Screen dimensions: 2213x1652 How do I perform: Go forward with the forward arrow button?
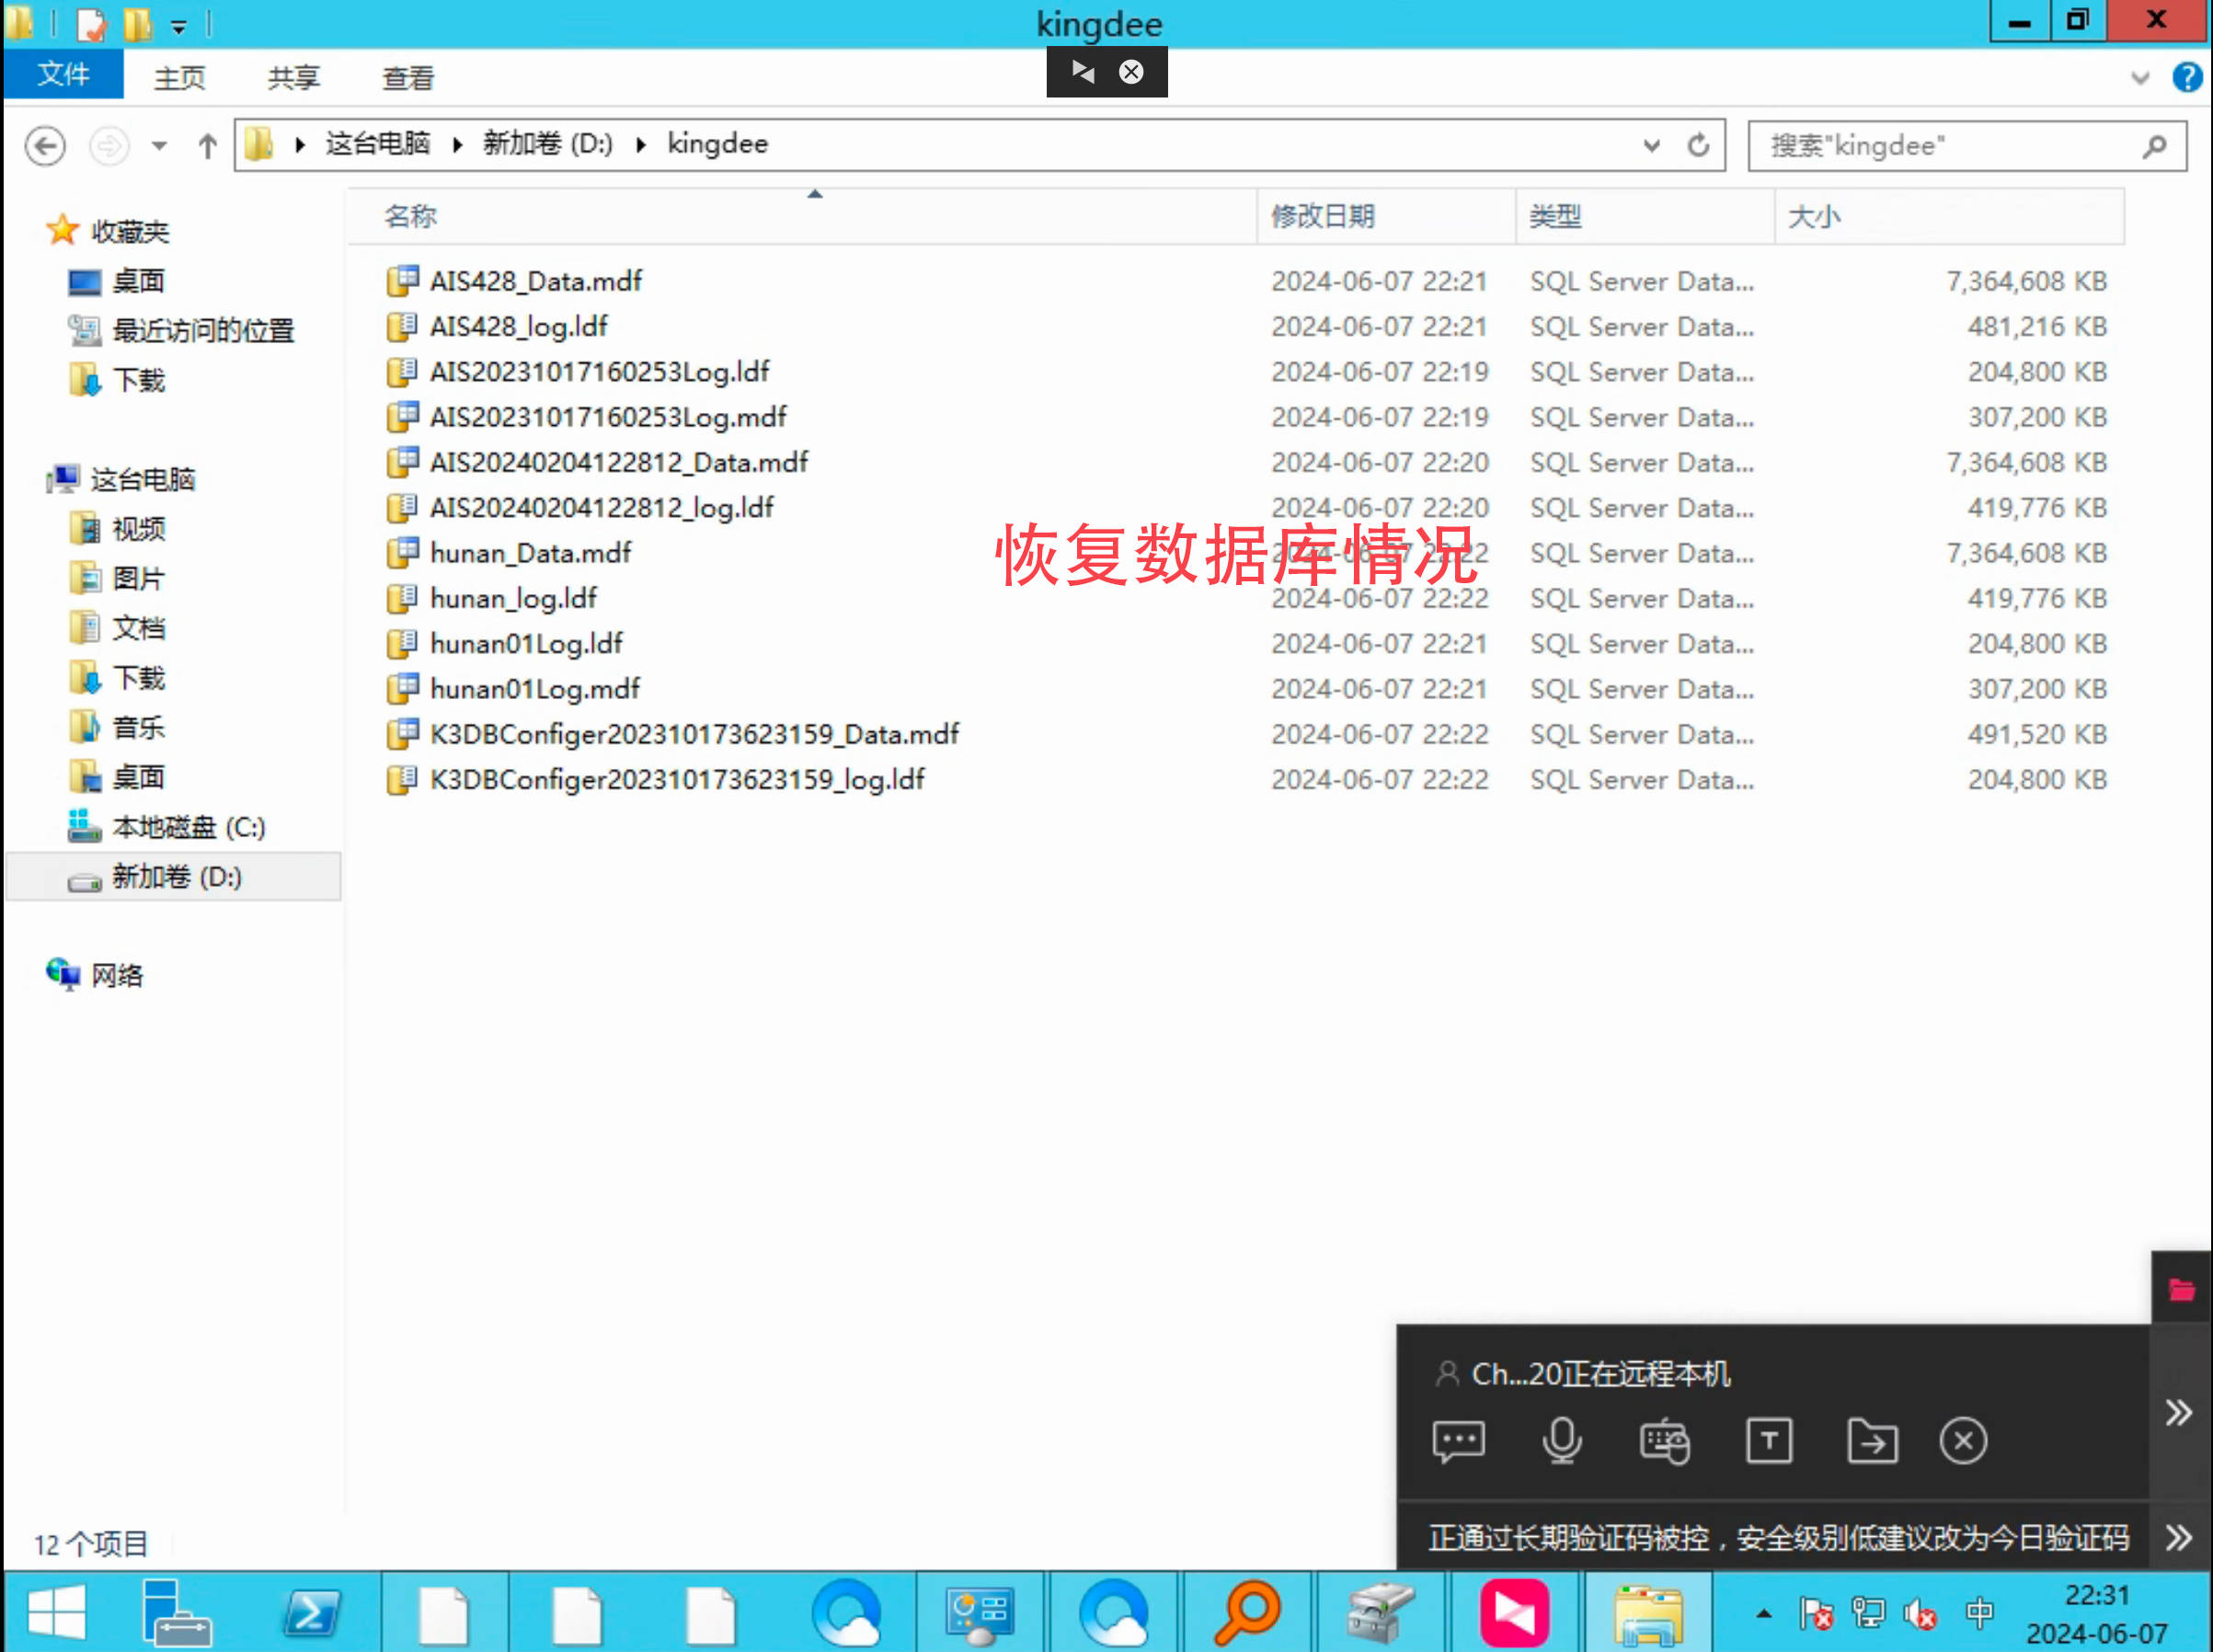point(109,146)
